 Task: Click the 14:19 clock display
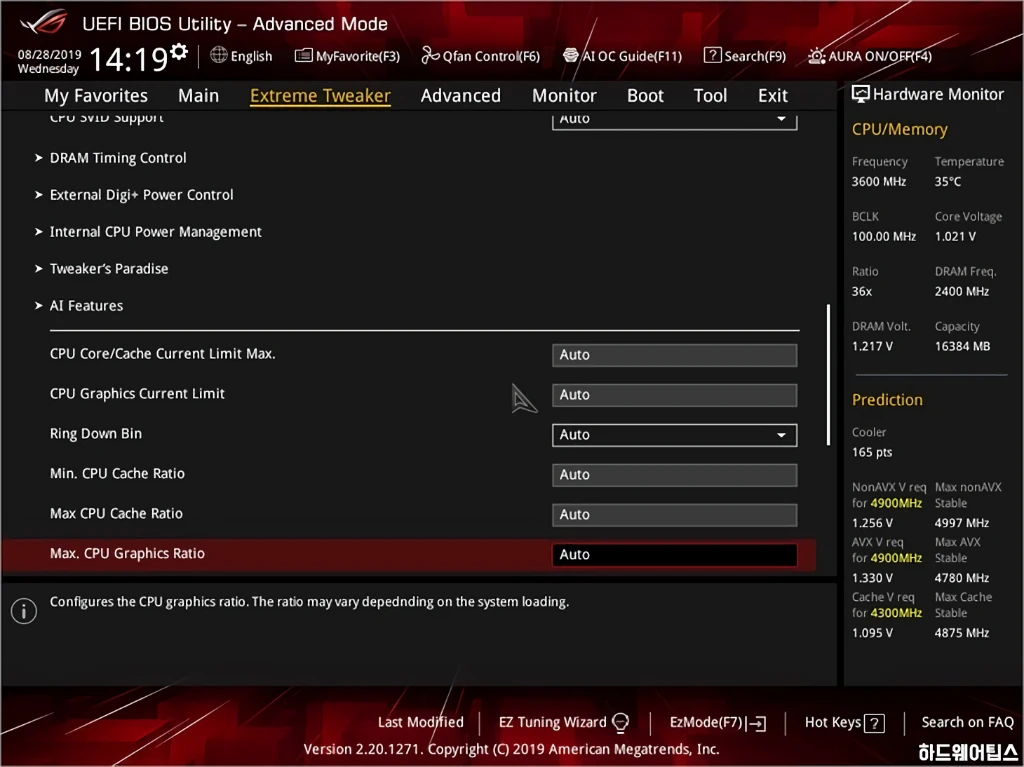pos(129,59)
